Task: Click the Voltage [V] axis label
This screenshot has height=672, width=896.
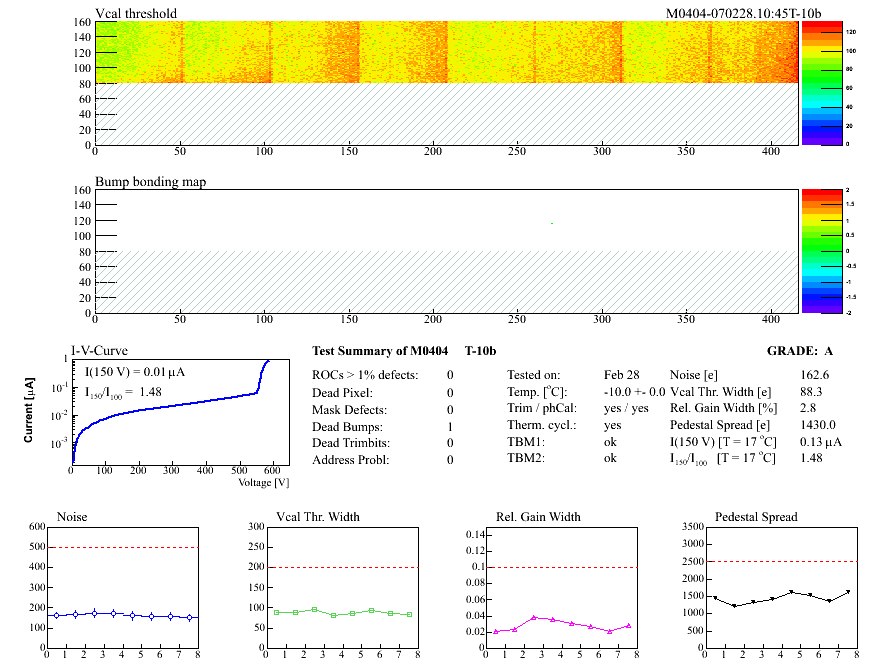Action: point(263,482)
